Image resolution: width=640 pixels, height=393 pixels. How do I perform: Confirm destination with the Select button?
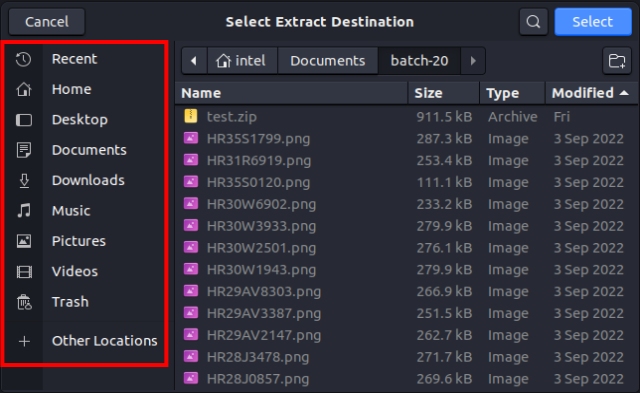(593, 22)
